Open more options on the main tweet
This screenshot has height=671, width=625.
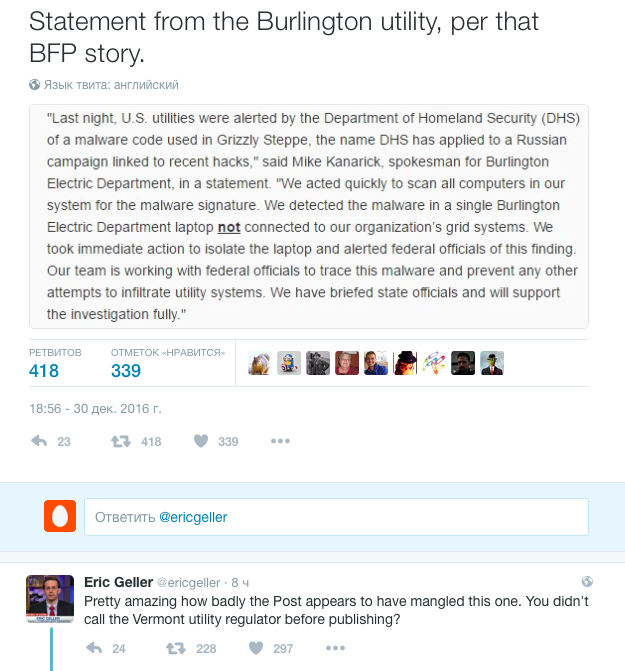tap(280, 441)
